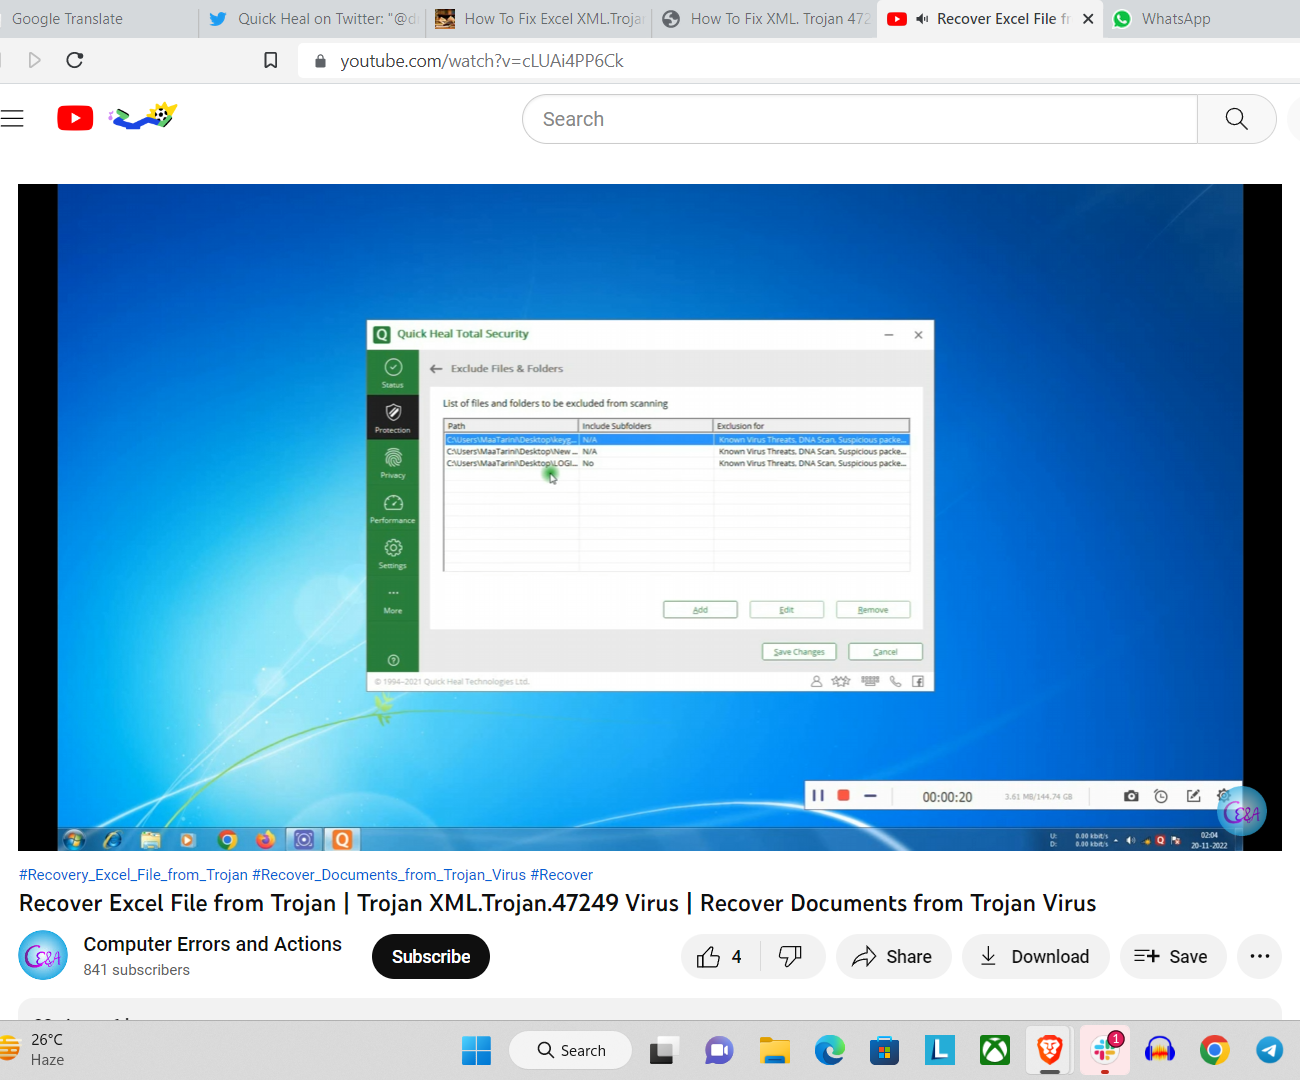Click the Share button
Image resolution: width=1300 pixels, height=1080 pixels.
(x=892, y=957)
